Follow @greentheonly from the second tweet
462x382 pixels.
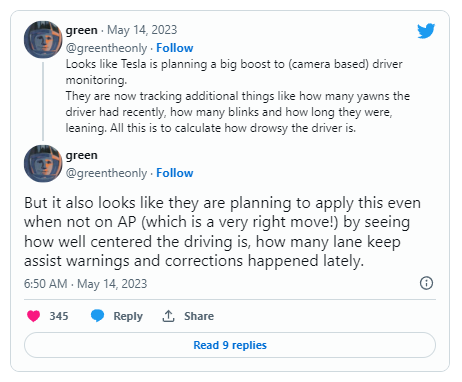(x=175, y=173)
